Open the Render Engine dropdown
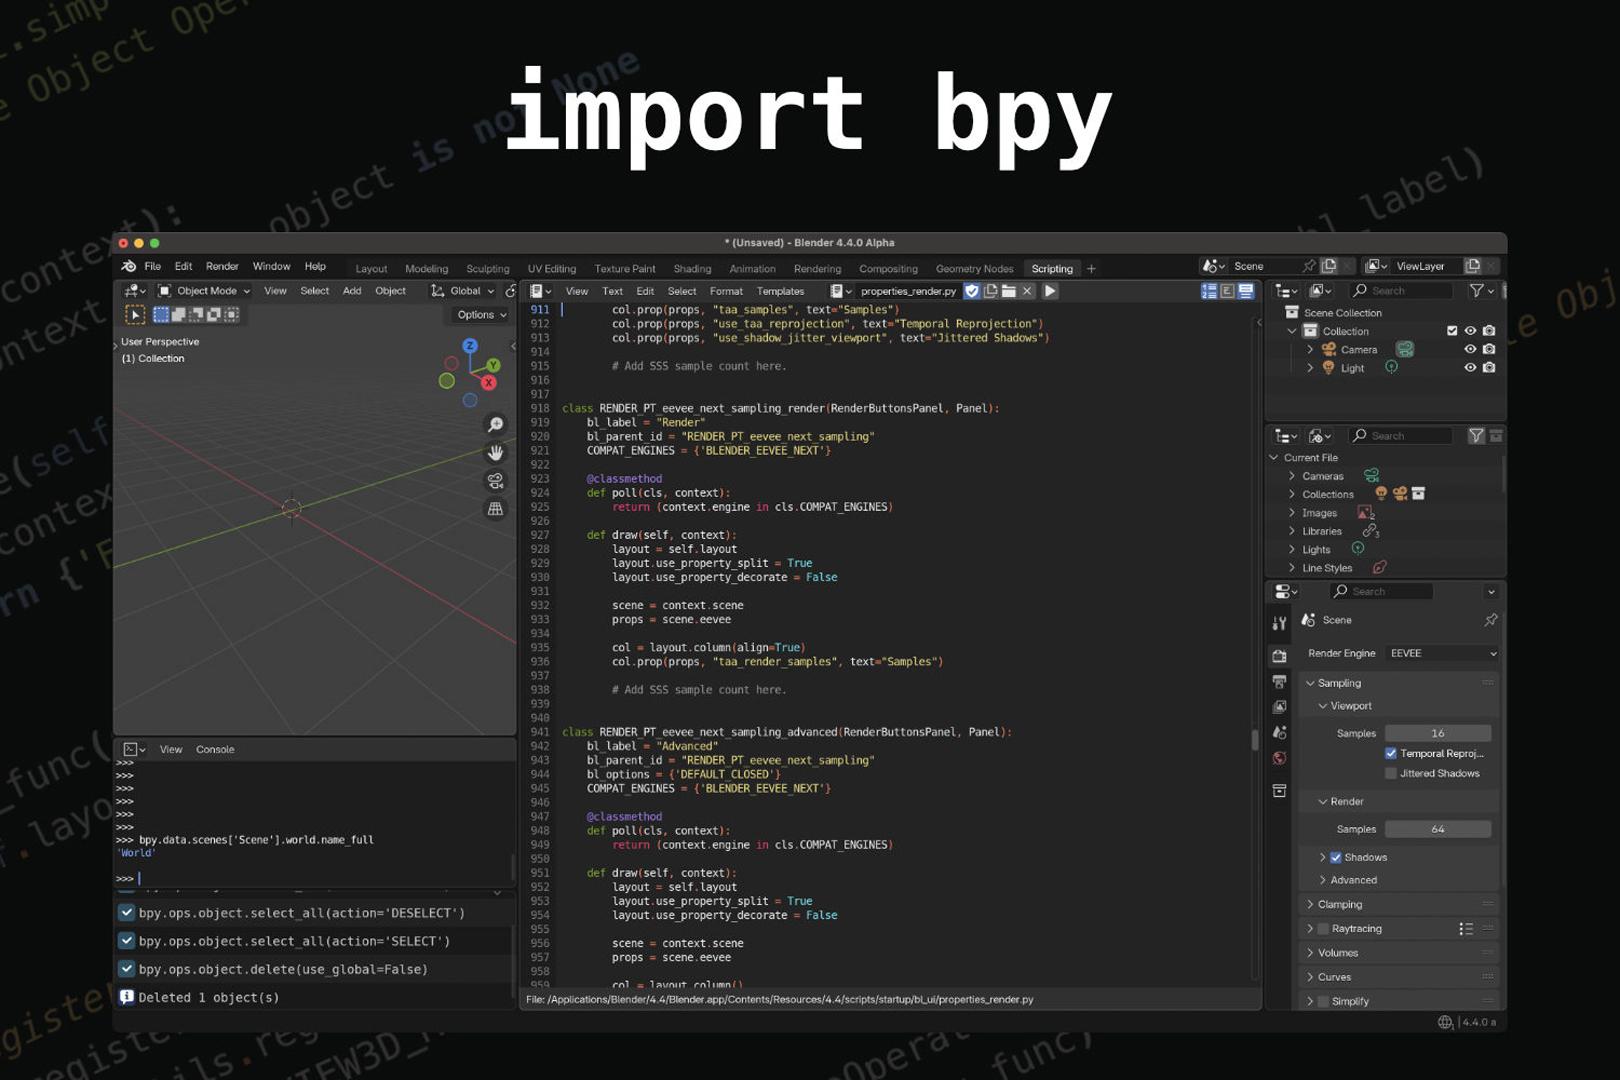1620x1080 pixels. [1440, 653]
